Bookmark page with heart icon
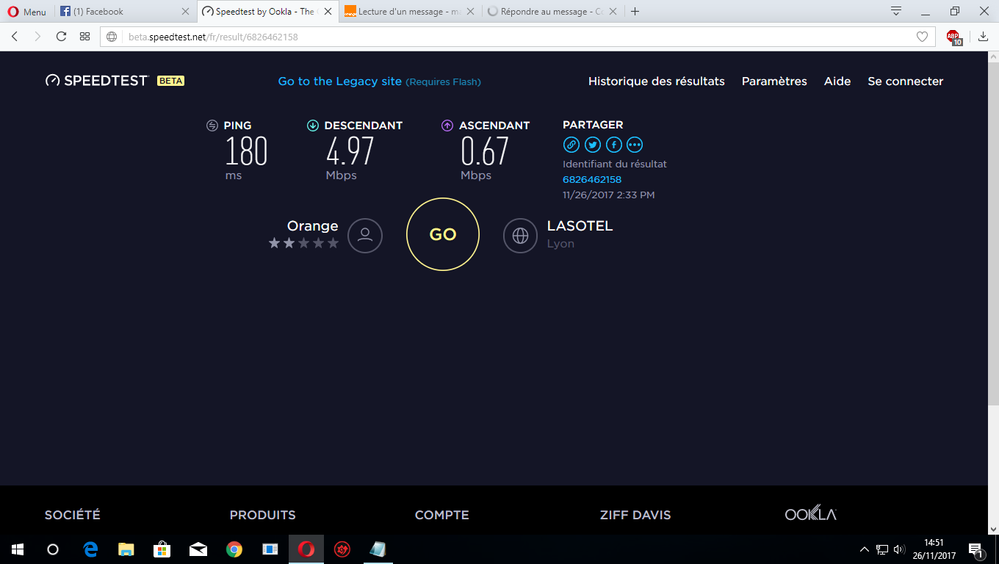 922,37
